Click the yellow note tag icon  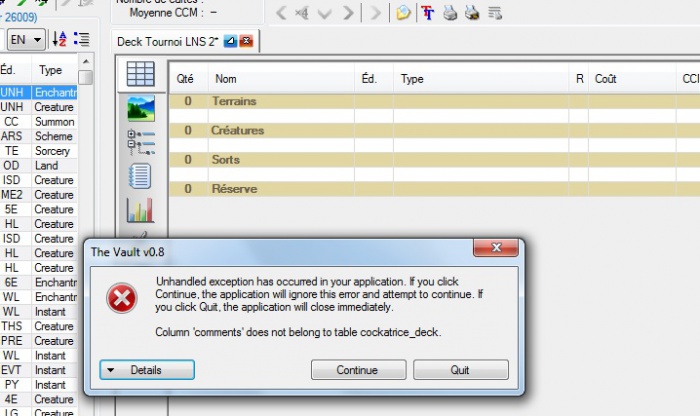coord(403,12)
